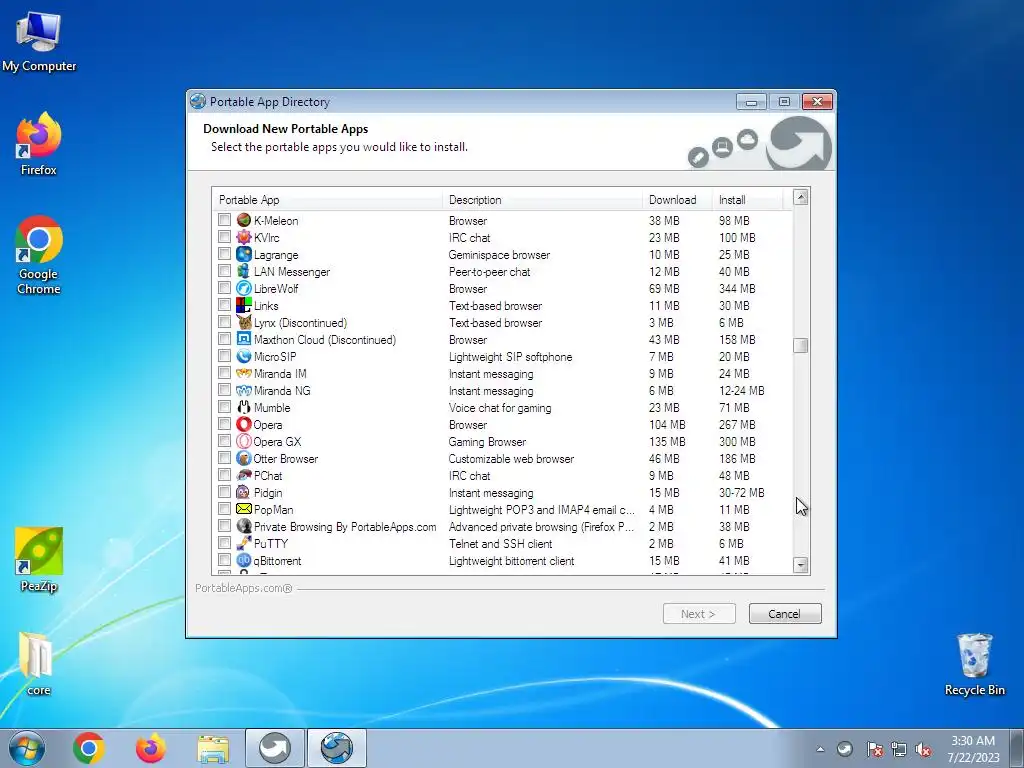Click the app list scrollbar thumb

(801, 345)
